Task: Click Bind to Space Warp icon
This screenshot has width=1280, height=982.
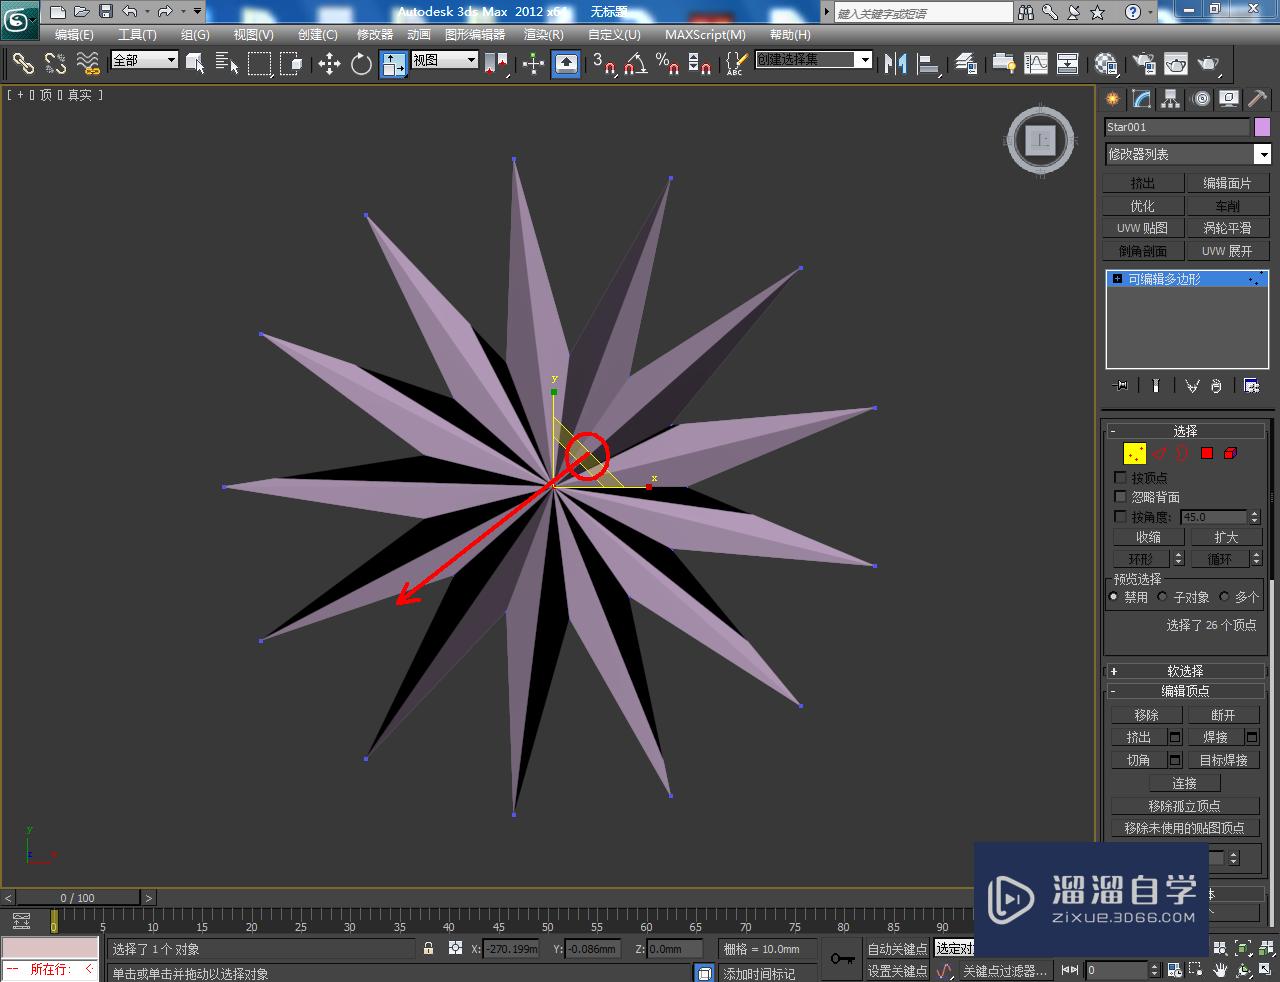Action: point(88,64)
